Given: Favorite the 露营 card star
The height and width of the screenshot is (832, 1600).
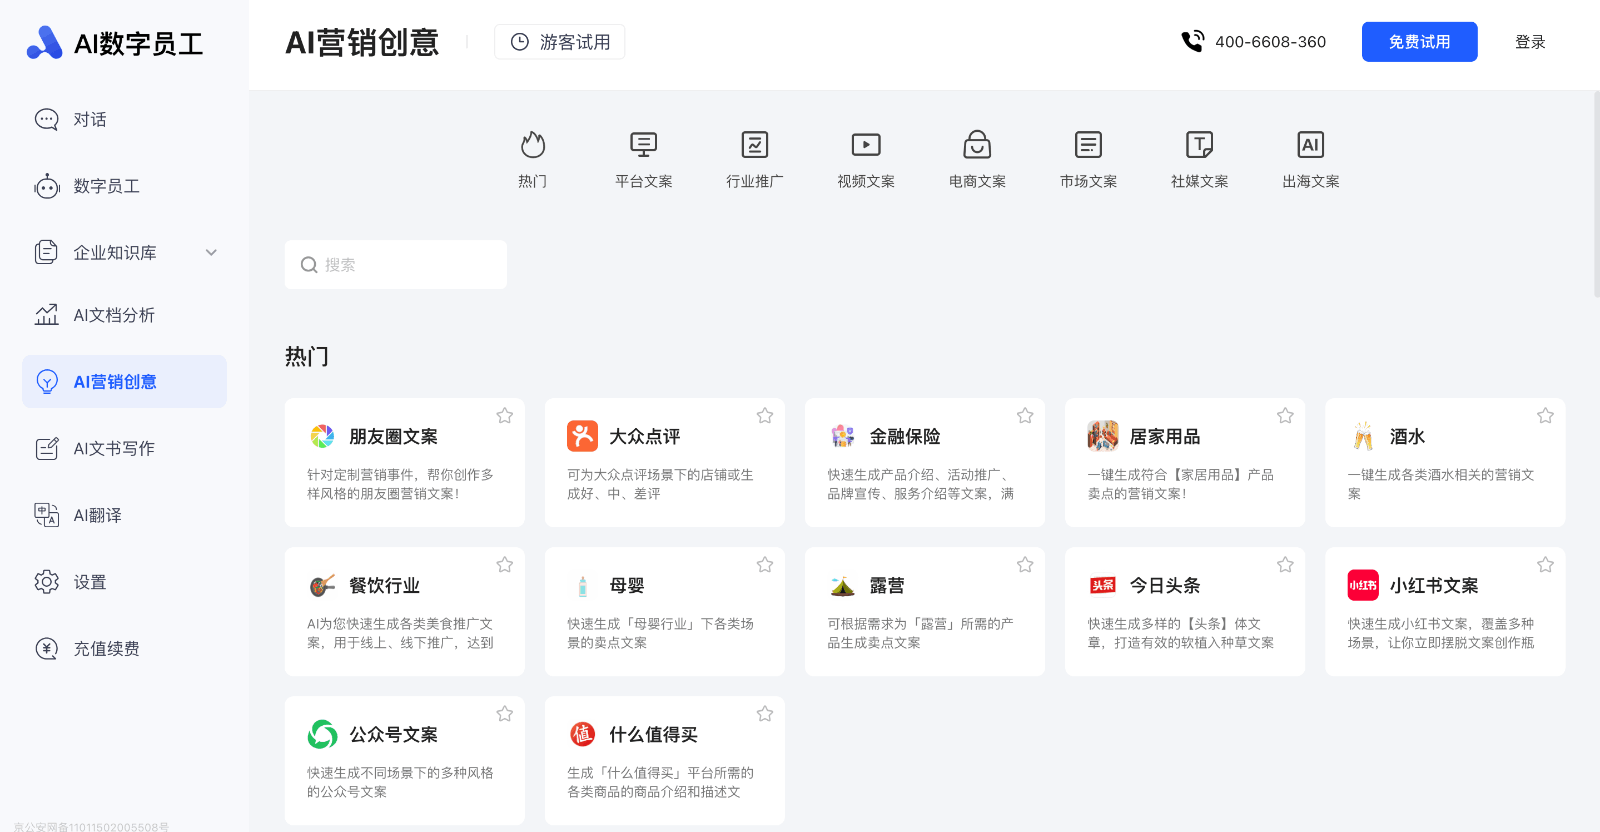Looking at the screenshot, I should [1025, 565].
